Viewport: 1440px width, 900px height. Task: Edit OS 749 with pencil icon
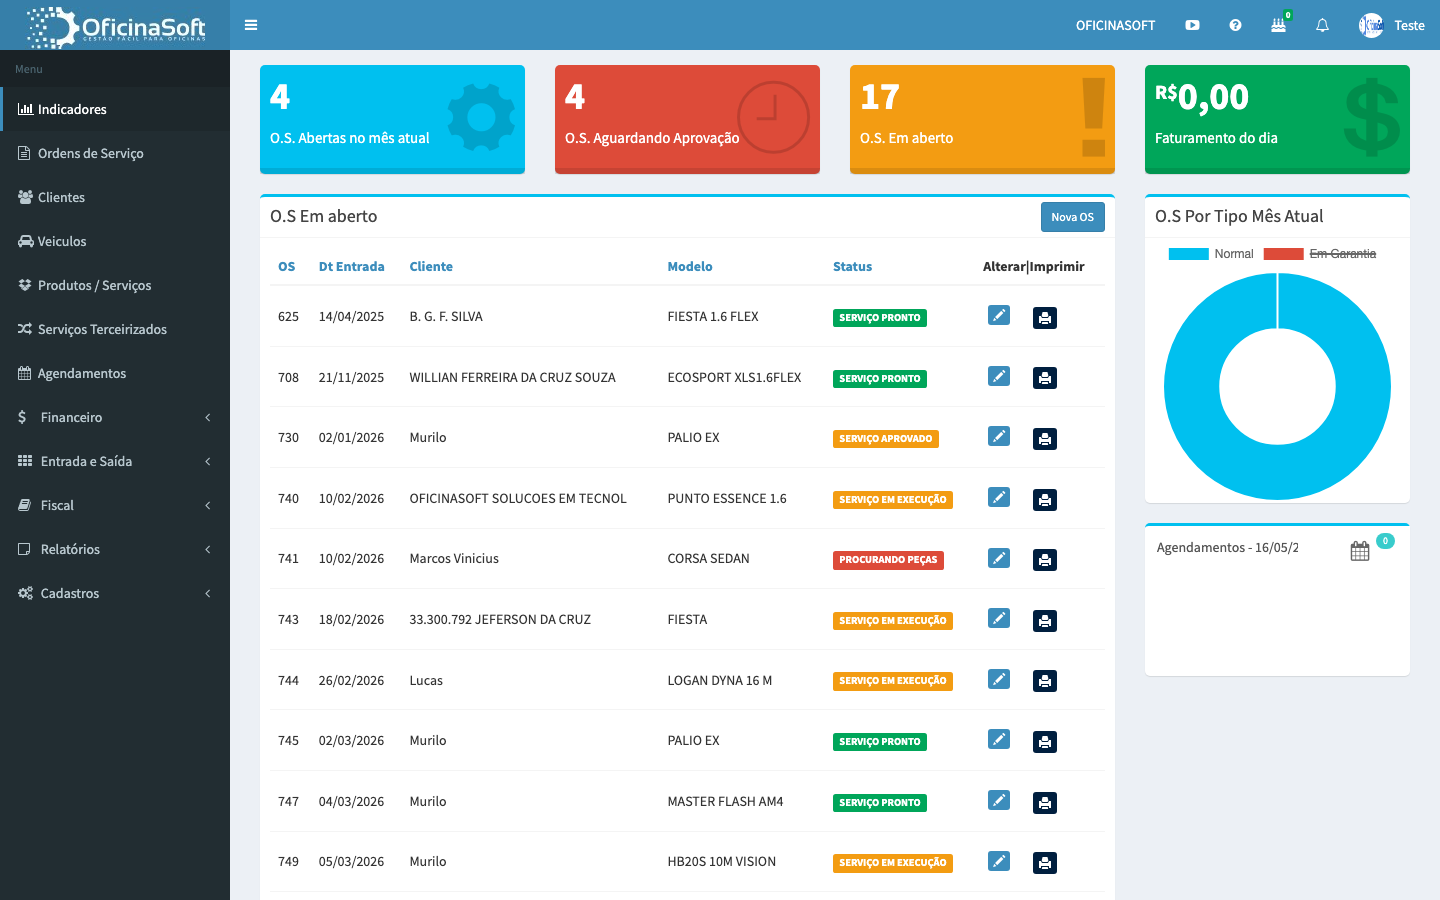(999, 861)
